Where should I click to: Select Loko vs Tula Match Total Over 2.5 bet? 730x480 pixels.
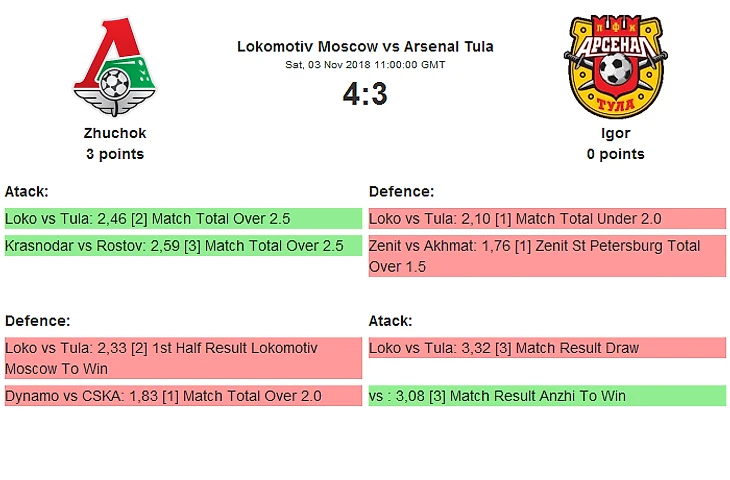(182, 218)
